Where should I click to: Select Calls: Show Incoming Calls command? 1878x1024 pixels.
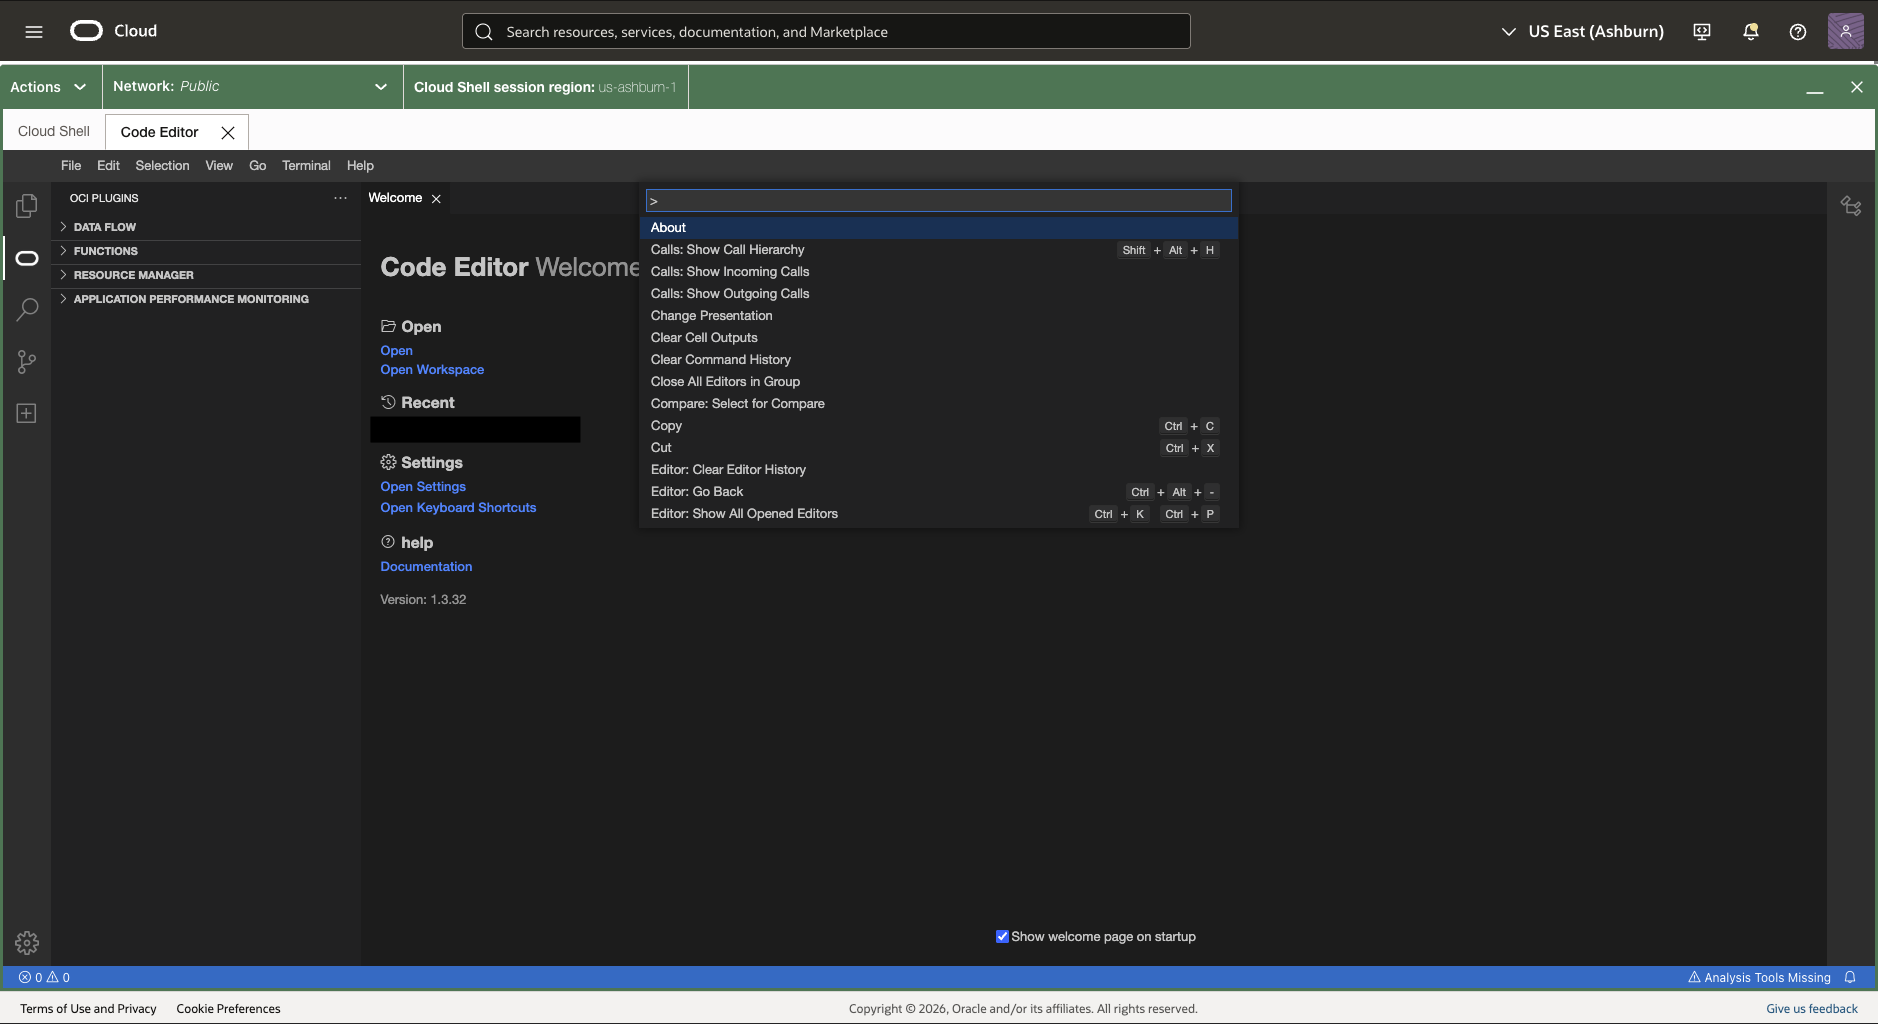click(938, 272)
